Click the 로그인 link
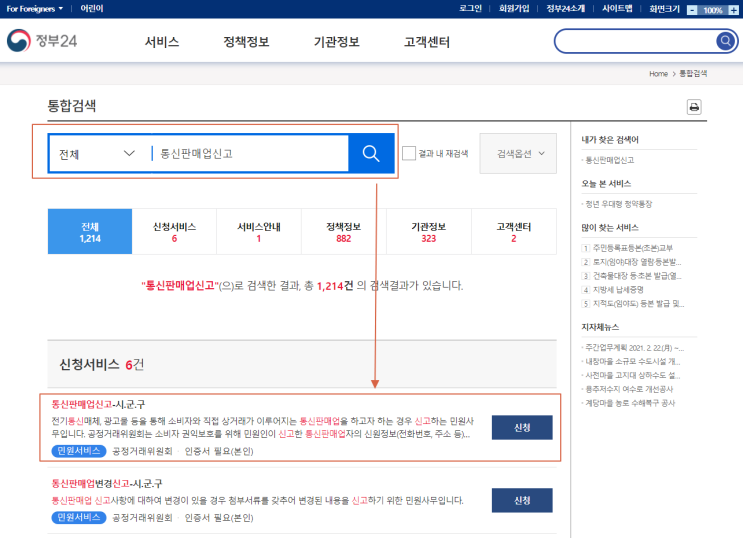Screen dimensions: 743x538 pos(471,9)
